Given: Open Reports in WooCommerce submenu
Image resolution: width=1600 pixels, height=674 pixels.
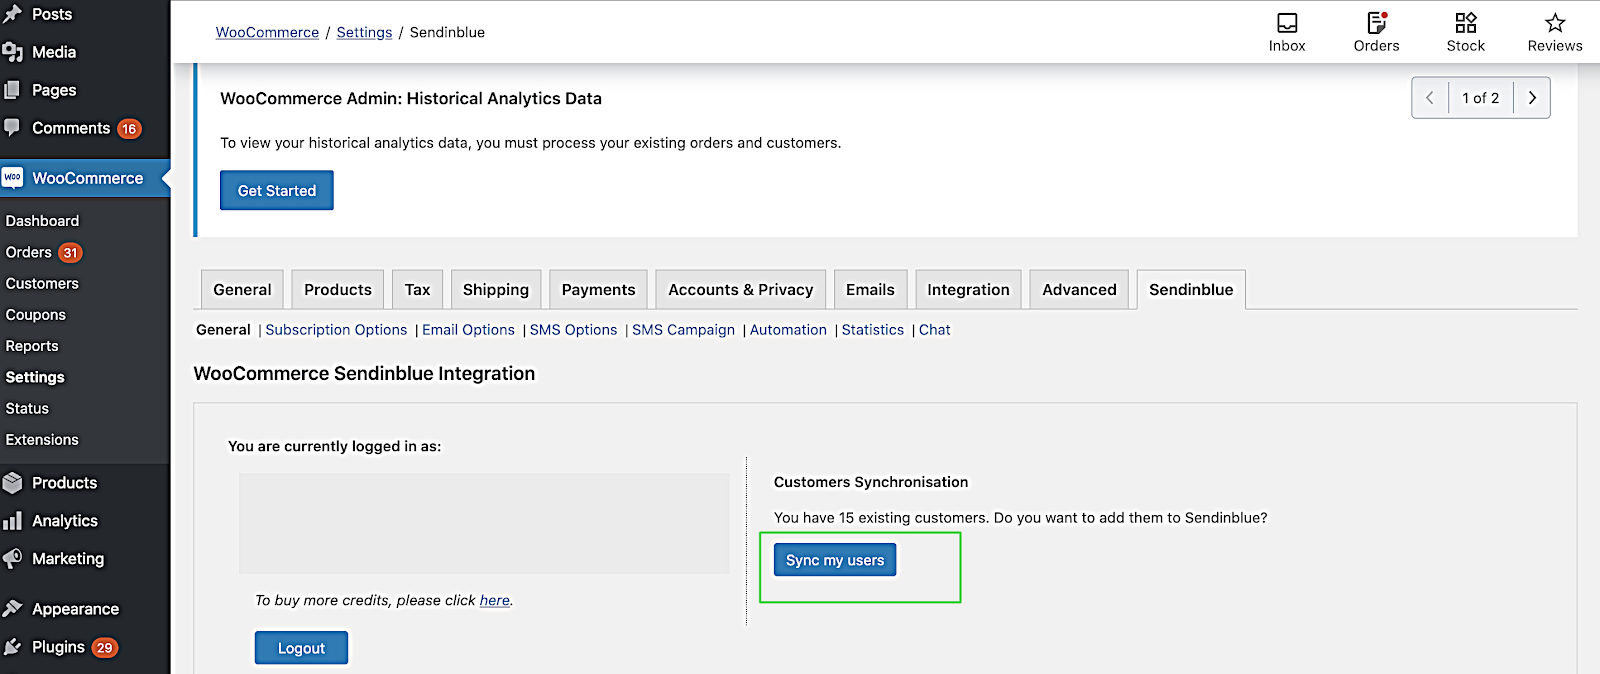Looking at the screenshot, I should click(x=32, y=346).
